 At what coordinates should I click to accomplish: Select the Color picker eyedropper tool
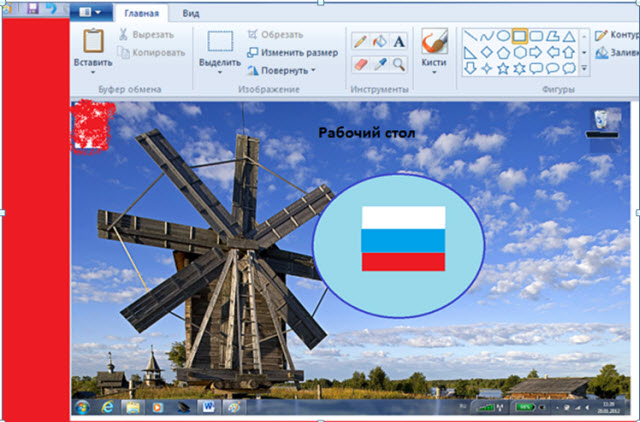click(380, 64)
